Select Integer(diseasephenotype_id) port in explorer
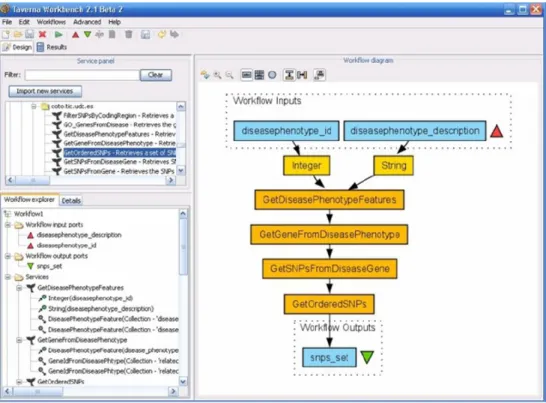The height and width of the screenshot is (403, 546). (90, 298)
